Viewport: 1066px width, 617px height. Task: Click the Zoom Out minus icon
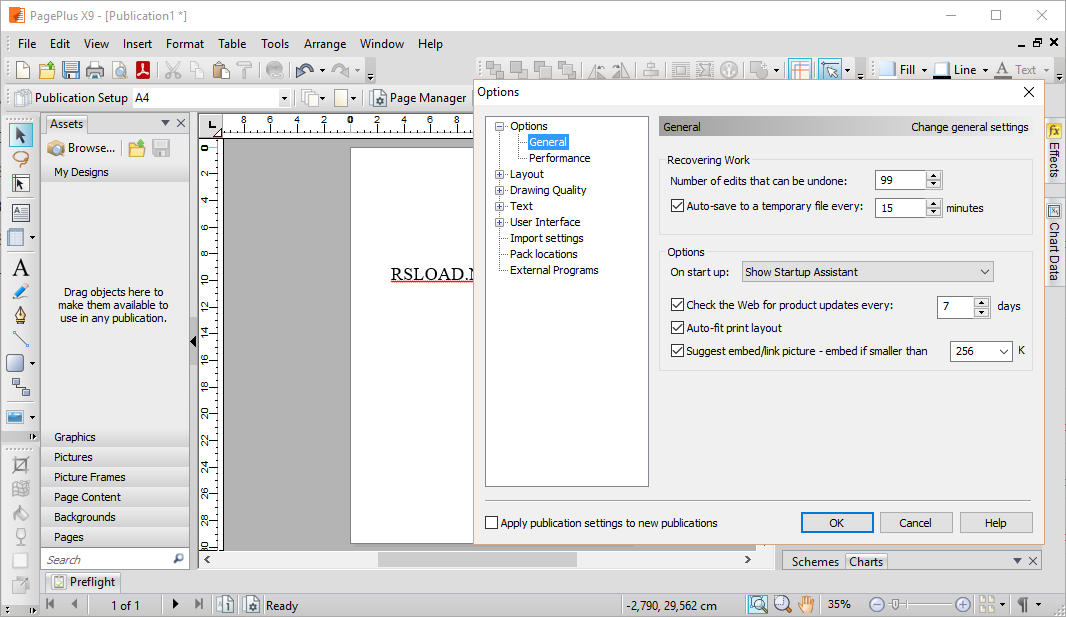pyautogui.click(x=877, y=604)
